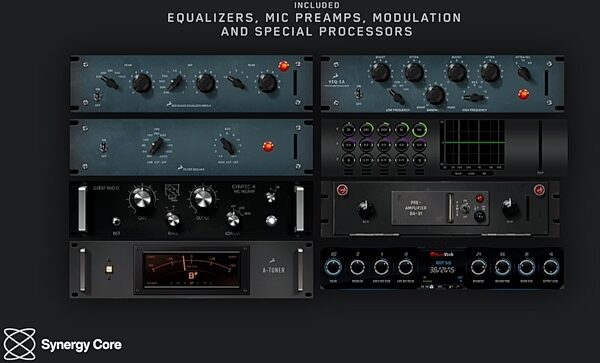Toggle the Gyratec IX phase switch

[271, 197]
